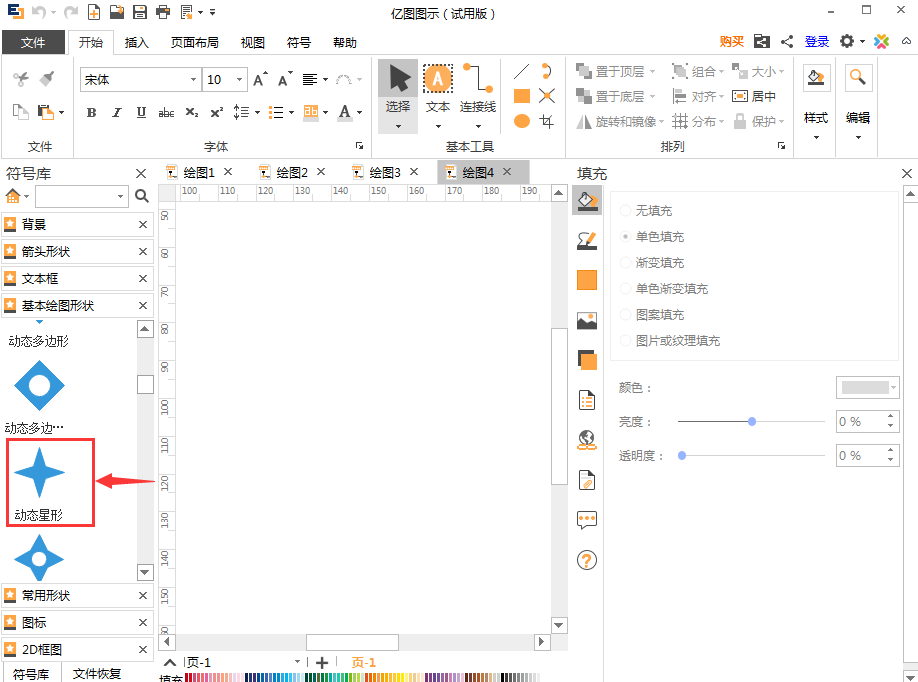Open the 对齐 alignment dropdown
This screenshot has width=918, height=682.
coord(708,95)
